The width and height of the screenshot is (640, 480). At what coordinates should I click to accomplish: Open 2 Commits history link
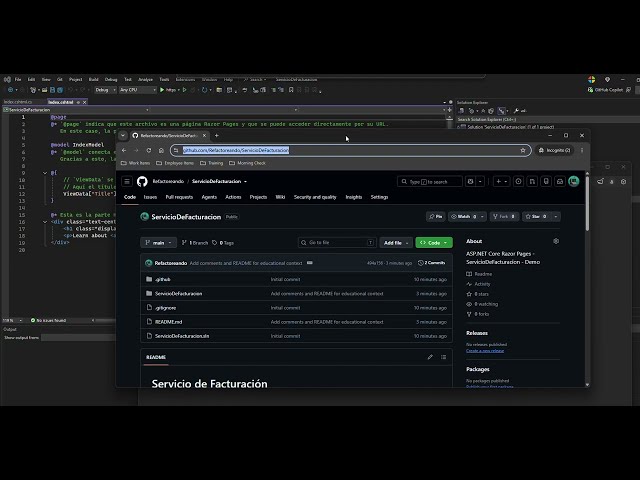click(431, 263)
